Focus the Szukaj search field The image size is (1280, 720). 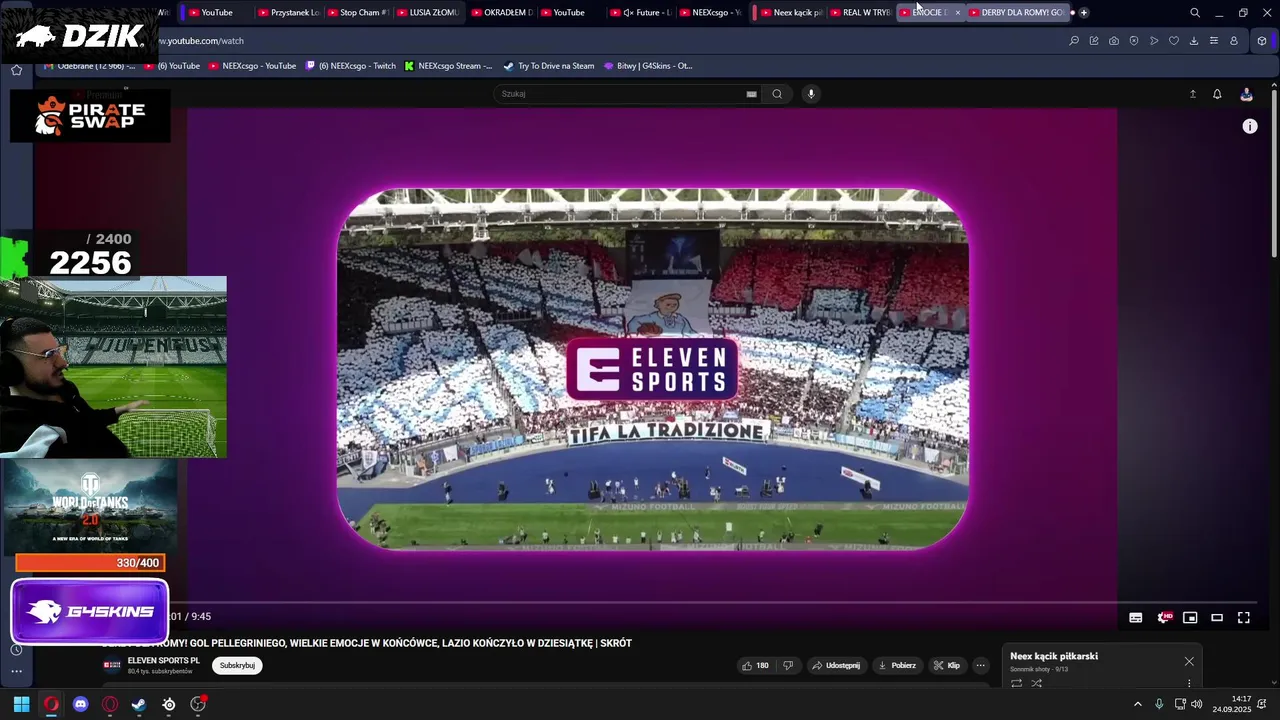pos(625,94)
